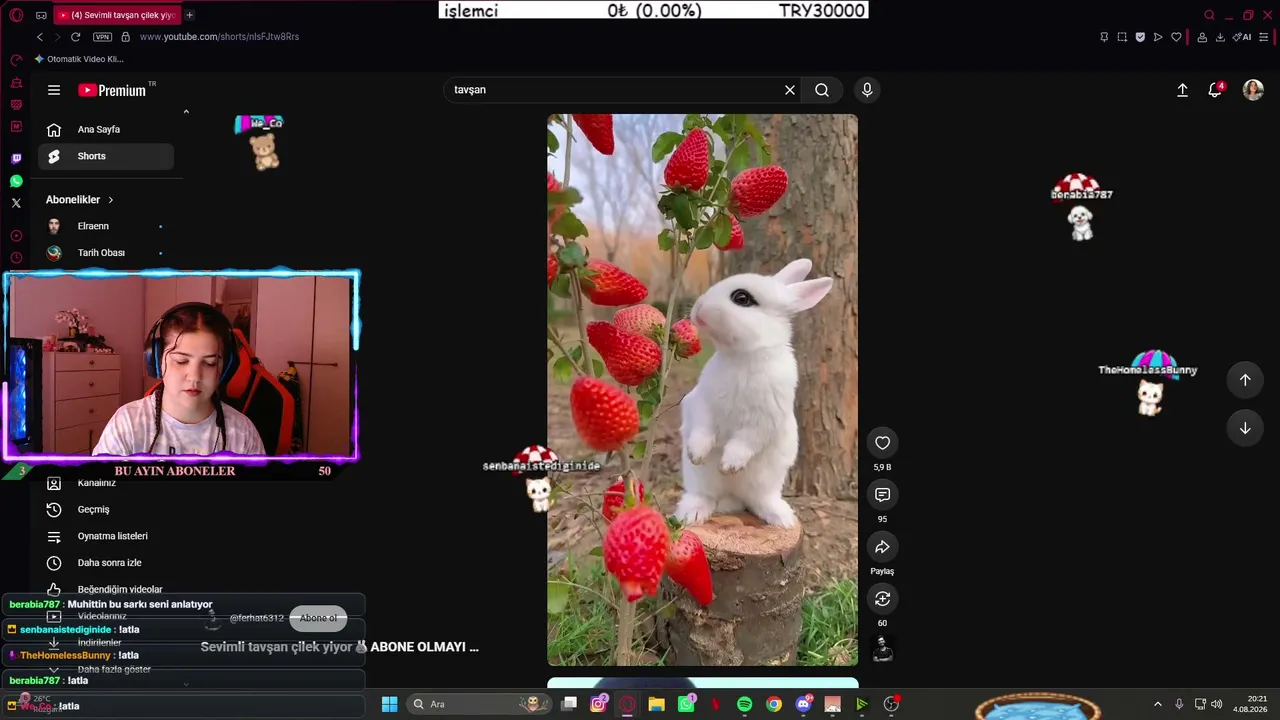Show hidden system tray icons
The image size is (1280, 720).
point(1158,704)
